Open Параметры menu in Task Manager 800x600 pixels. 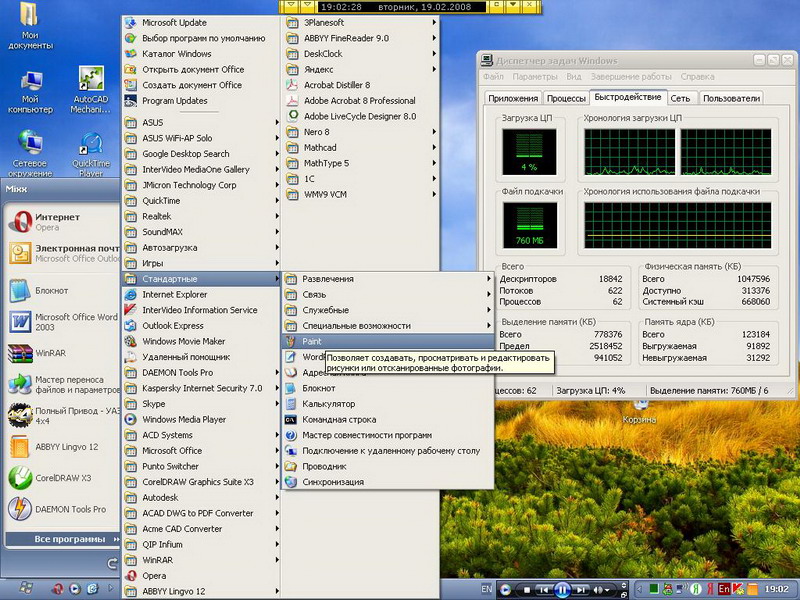tap(535, 77)
